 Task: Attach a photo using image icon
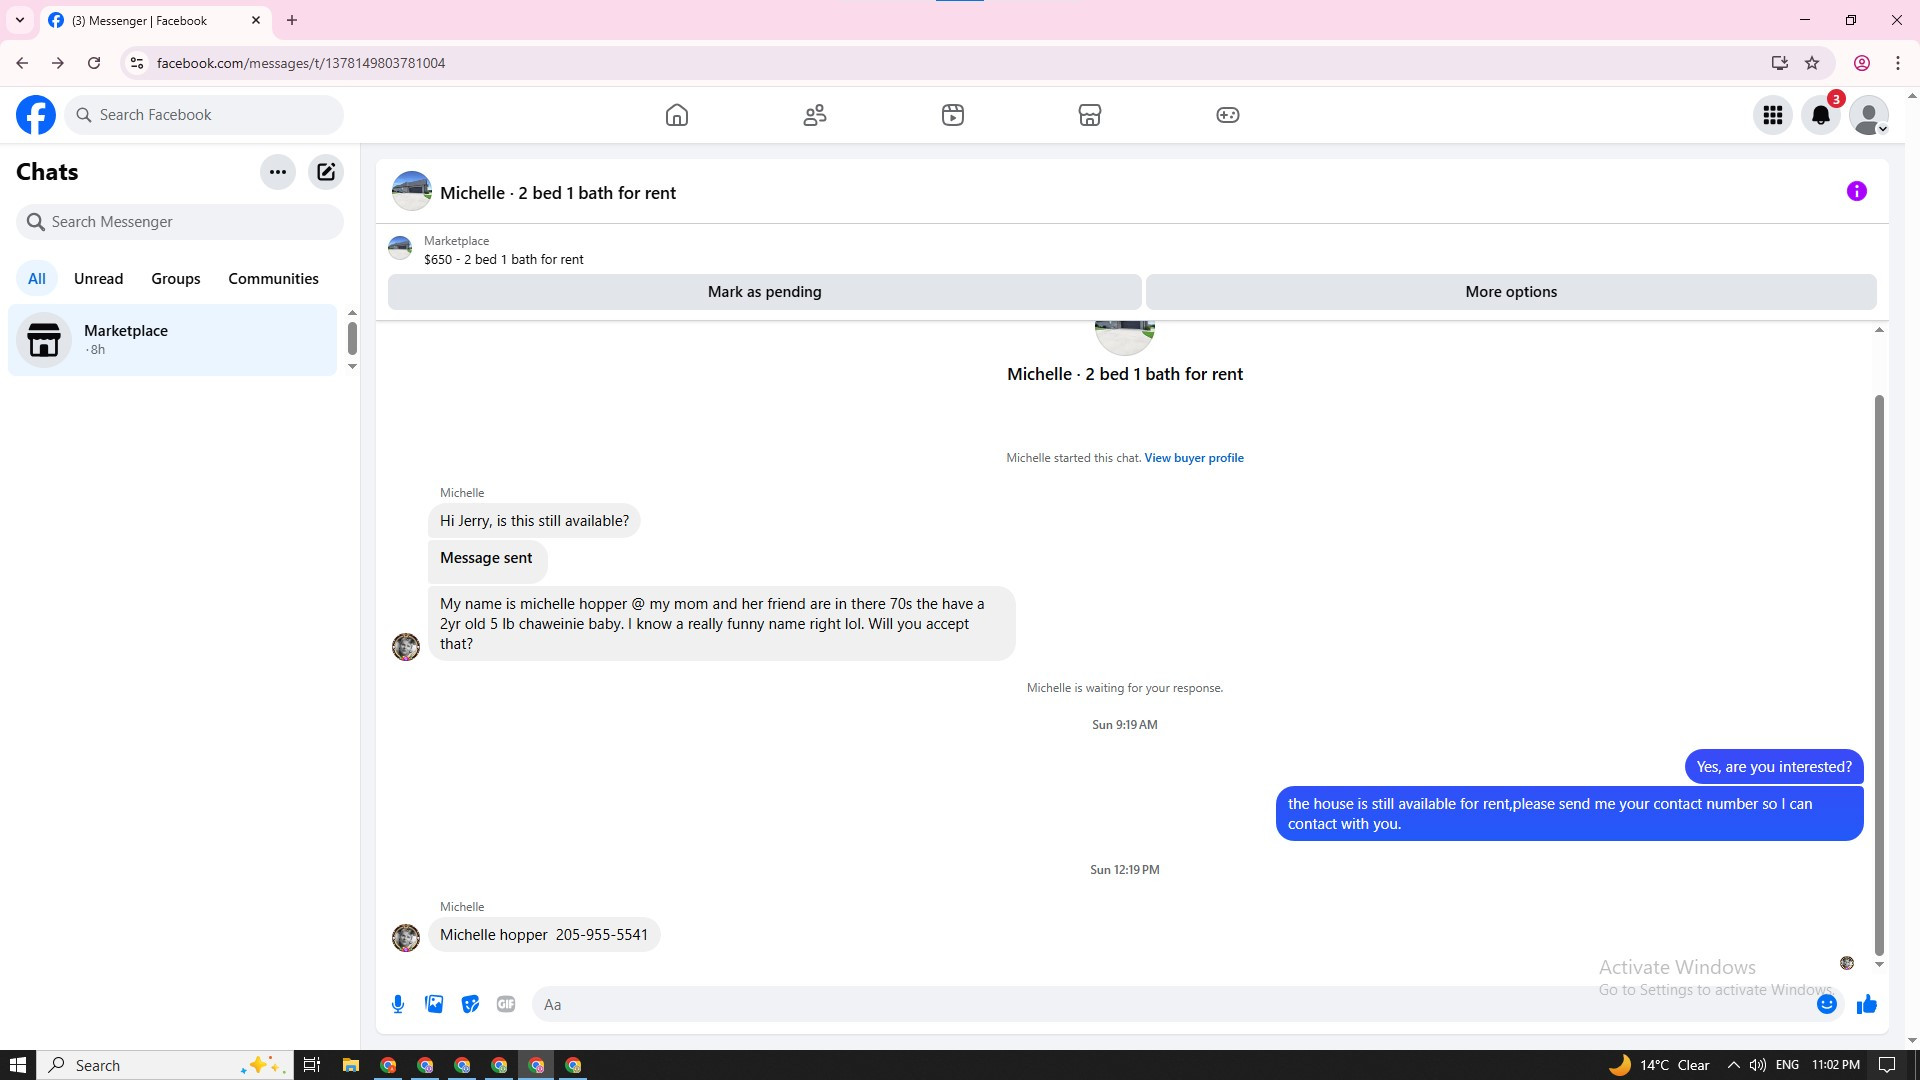(x=434, y=1004)
